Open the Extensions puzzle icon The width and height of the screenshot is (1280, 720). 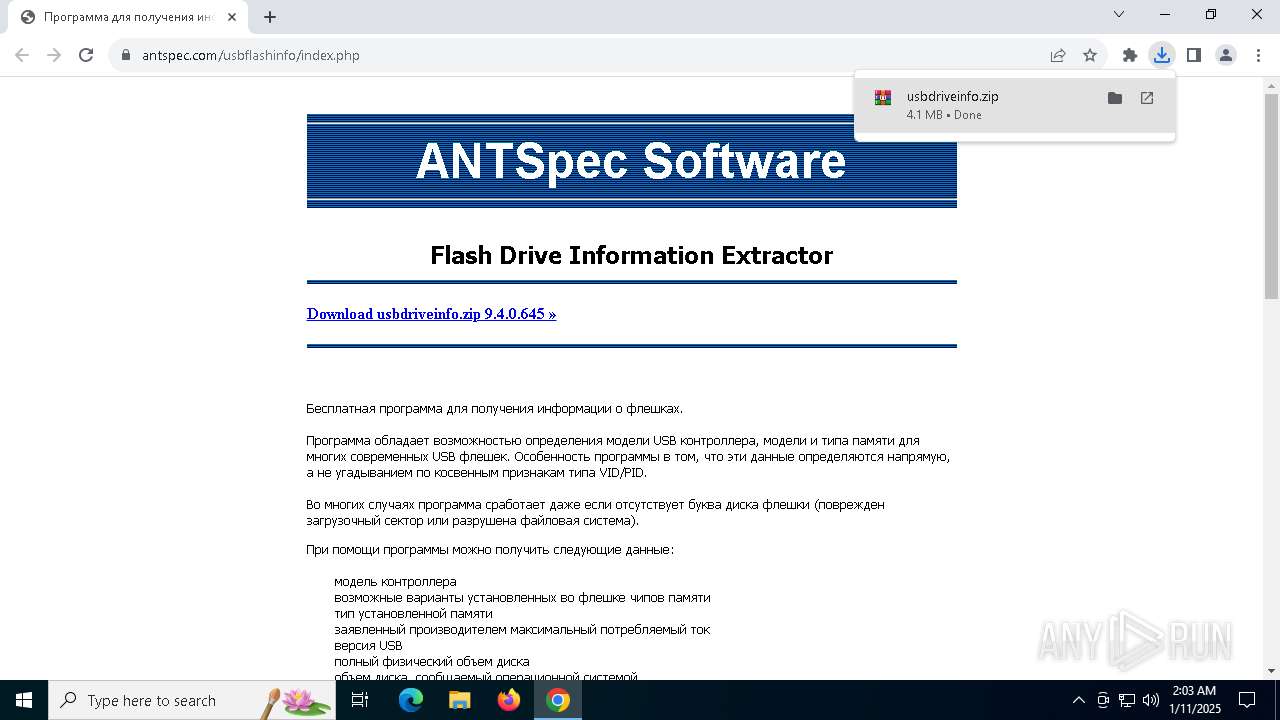tap(1130, 55)
